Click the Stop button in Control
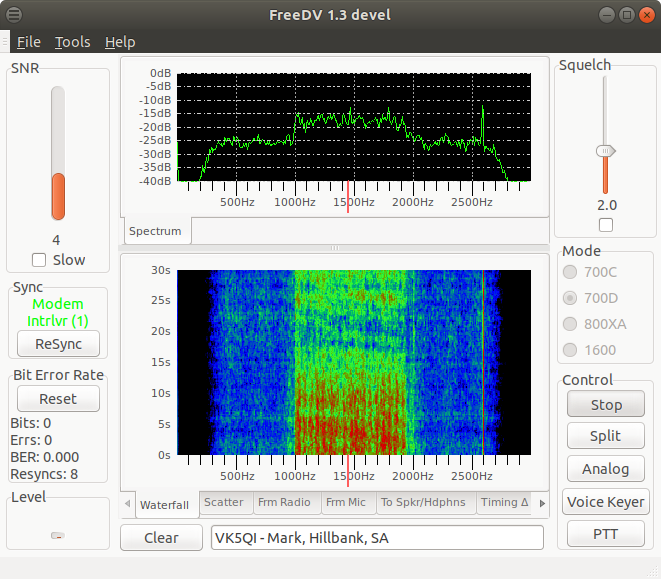 tap(606, 405)
